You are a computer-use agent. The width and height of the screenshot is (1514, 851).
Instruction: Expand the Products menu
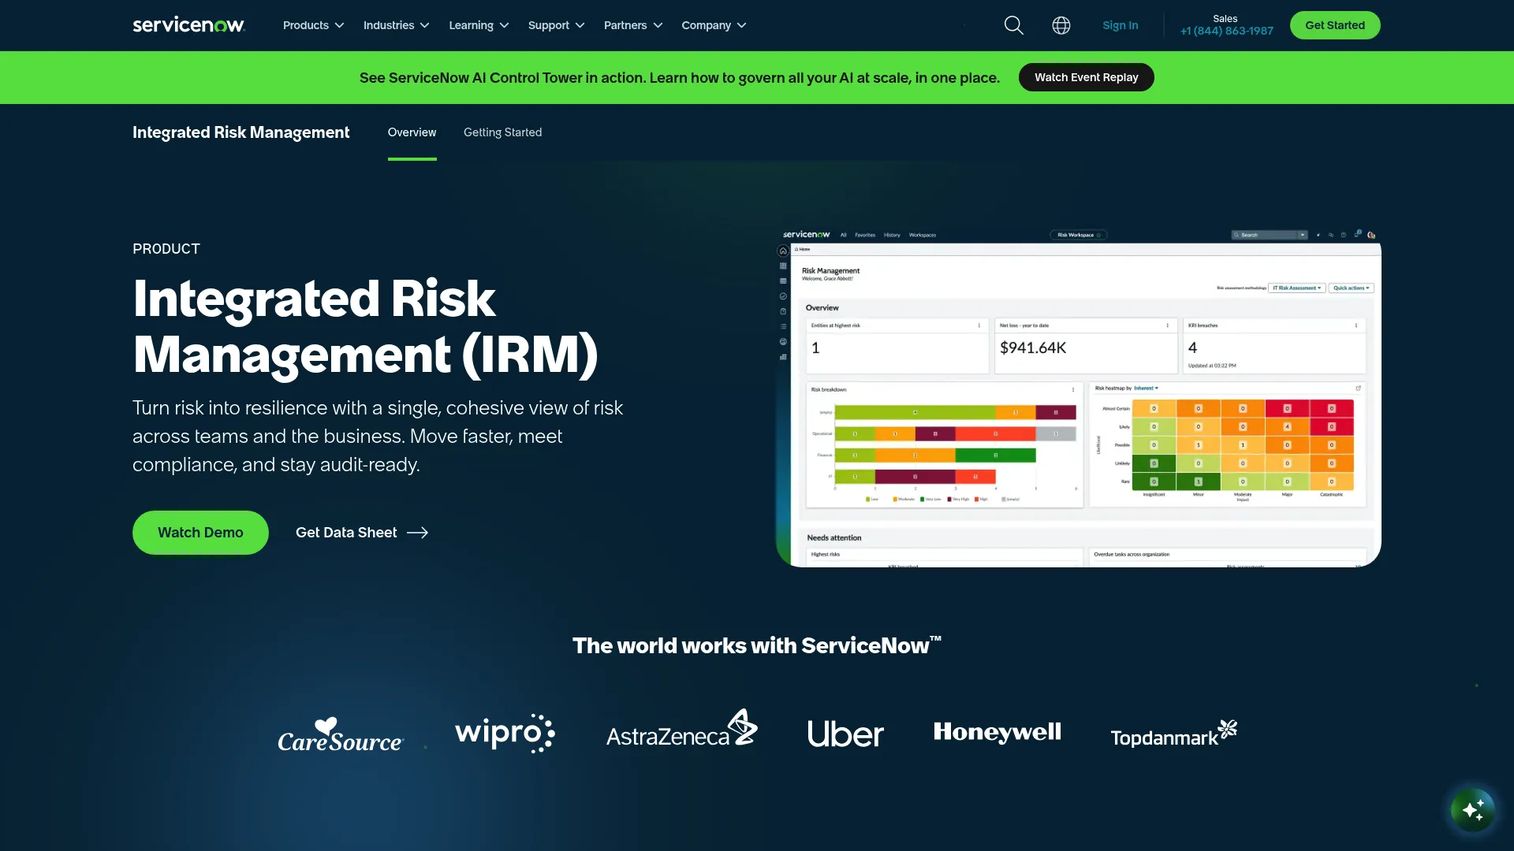click(313, 25)
